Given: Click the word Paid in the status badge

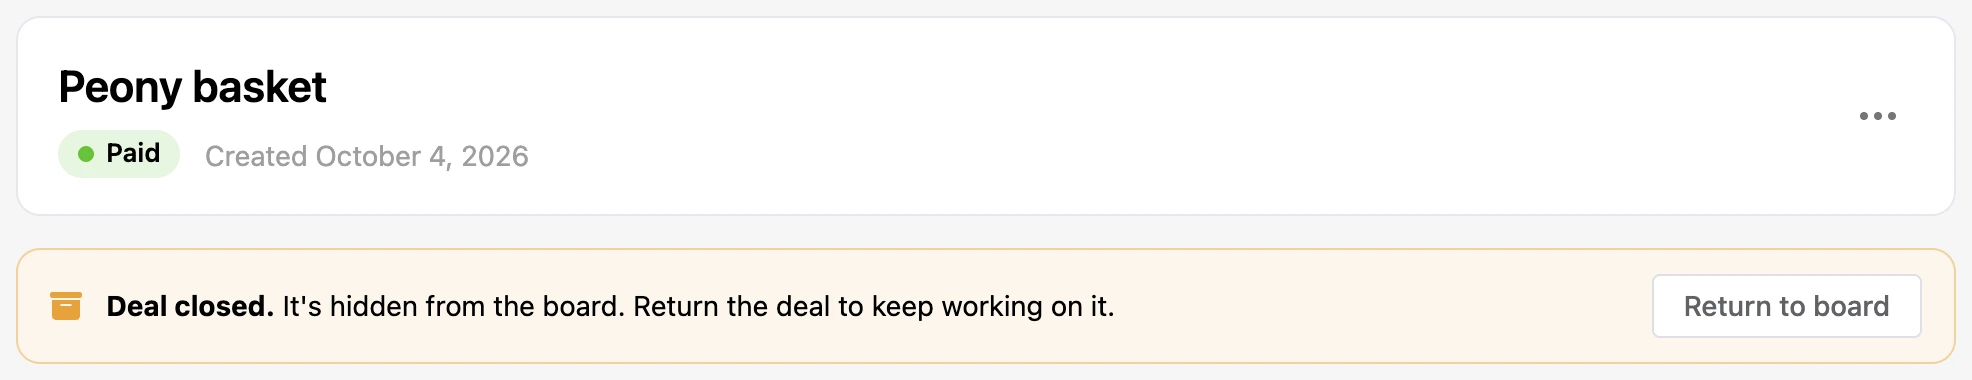Looking at the screenshot, I should click(x=133, y=153).
